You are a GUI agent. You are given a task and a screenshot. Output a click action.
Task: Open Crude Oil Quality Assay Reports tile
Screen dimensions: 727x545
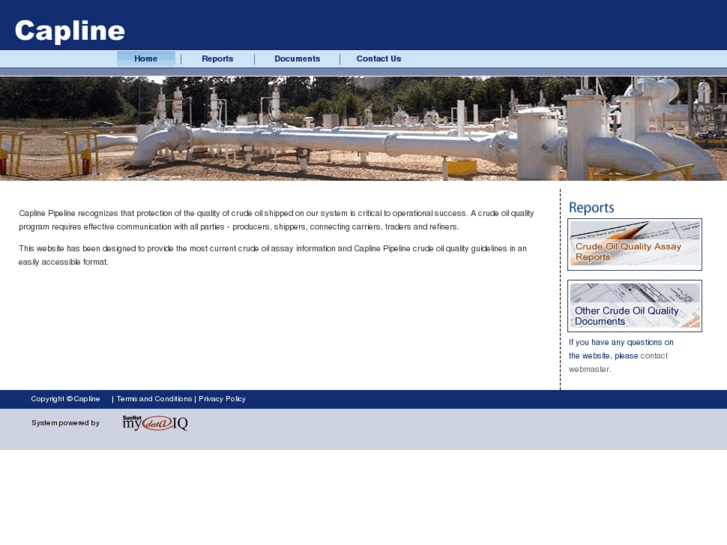pyautogui.click(x=635, y=244)
